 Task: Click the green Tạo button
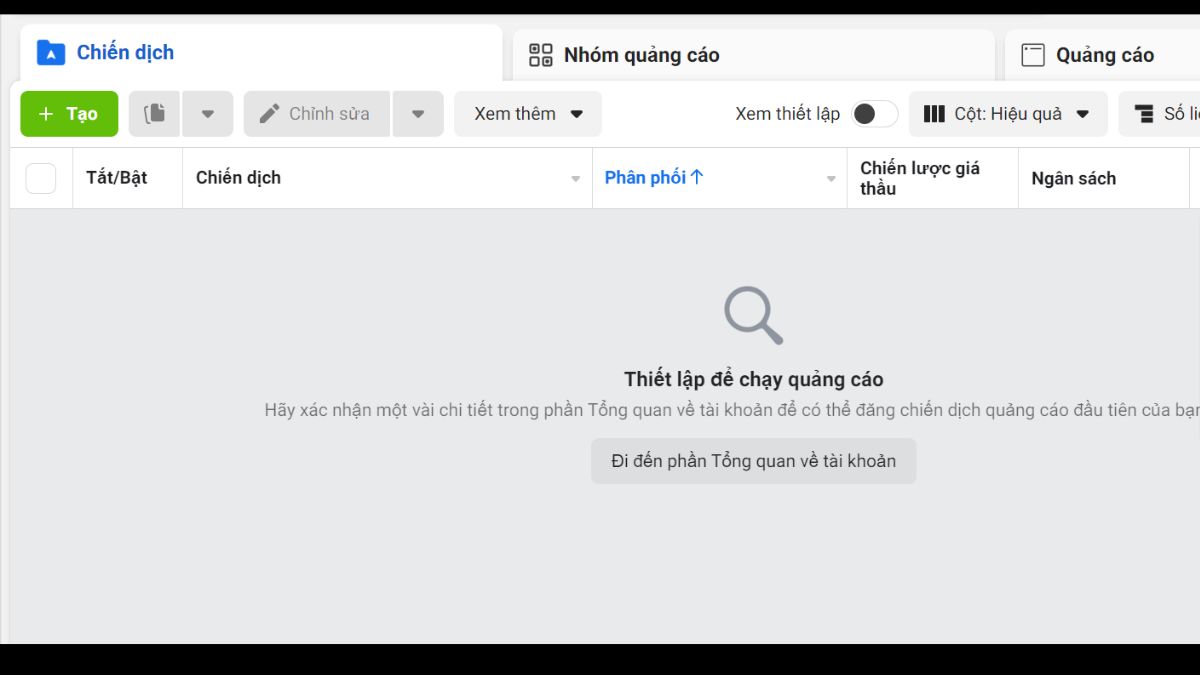[68, 113]
